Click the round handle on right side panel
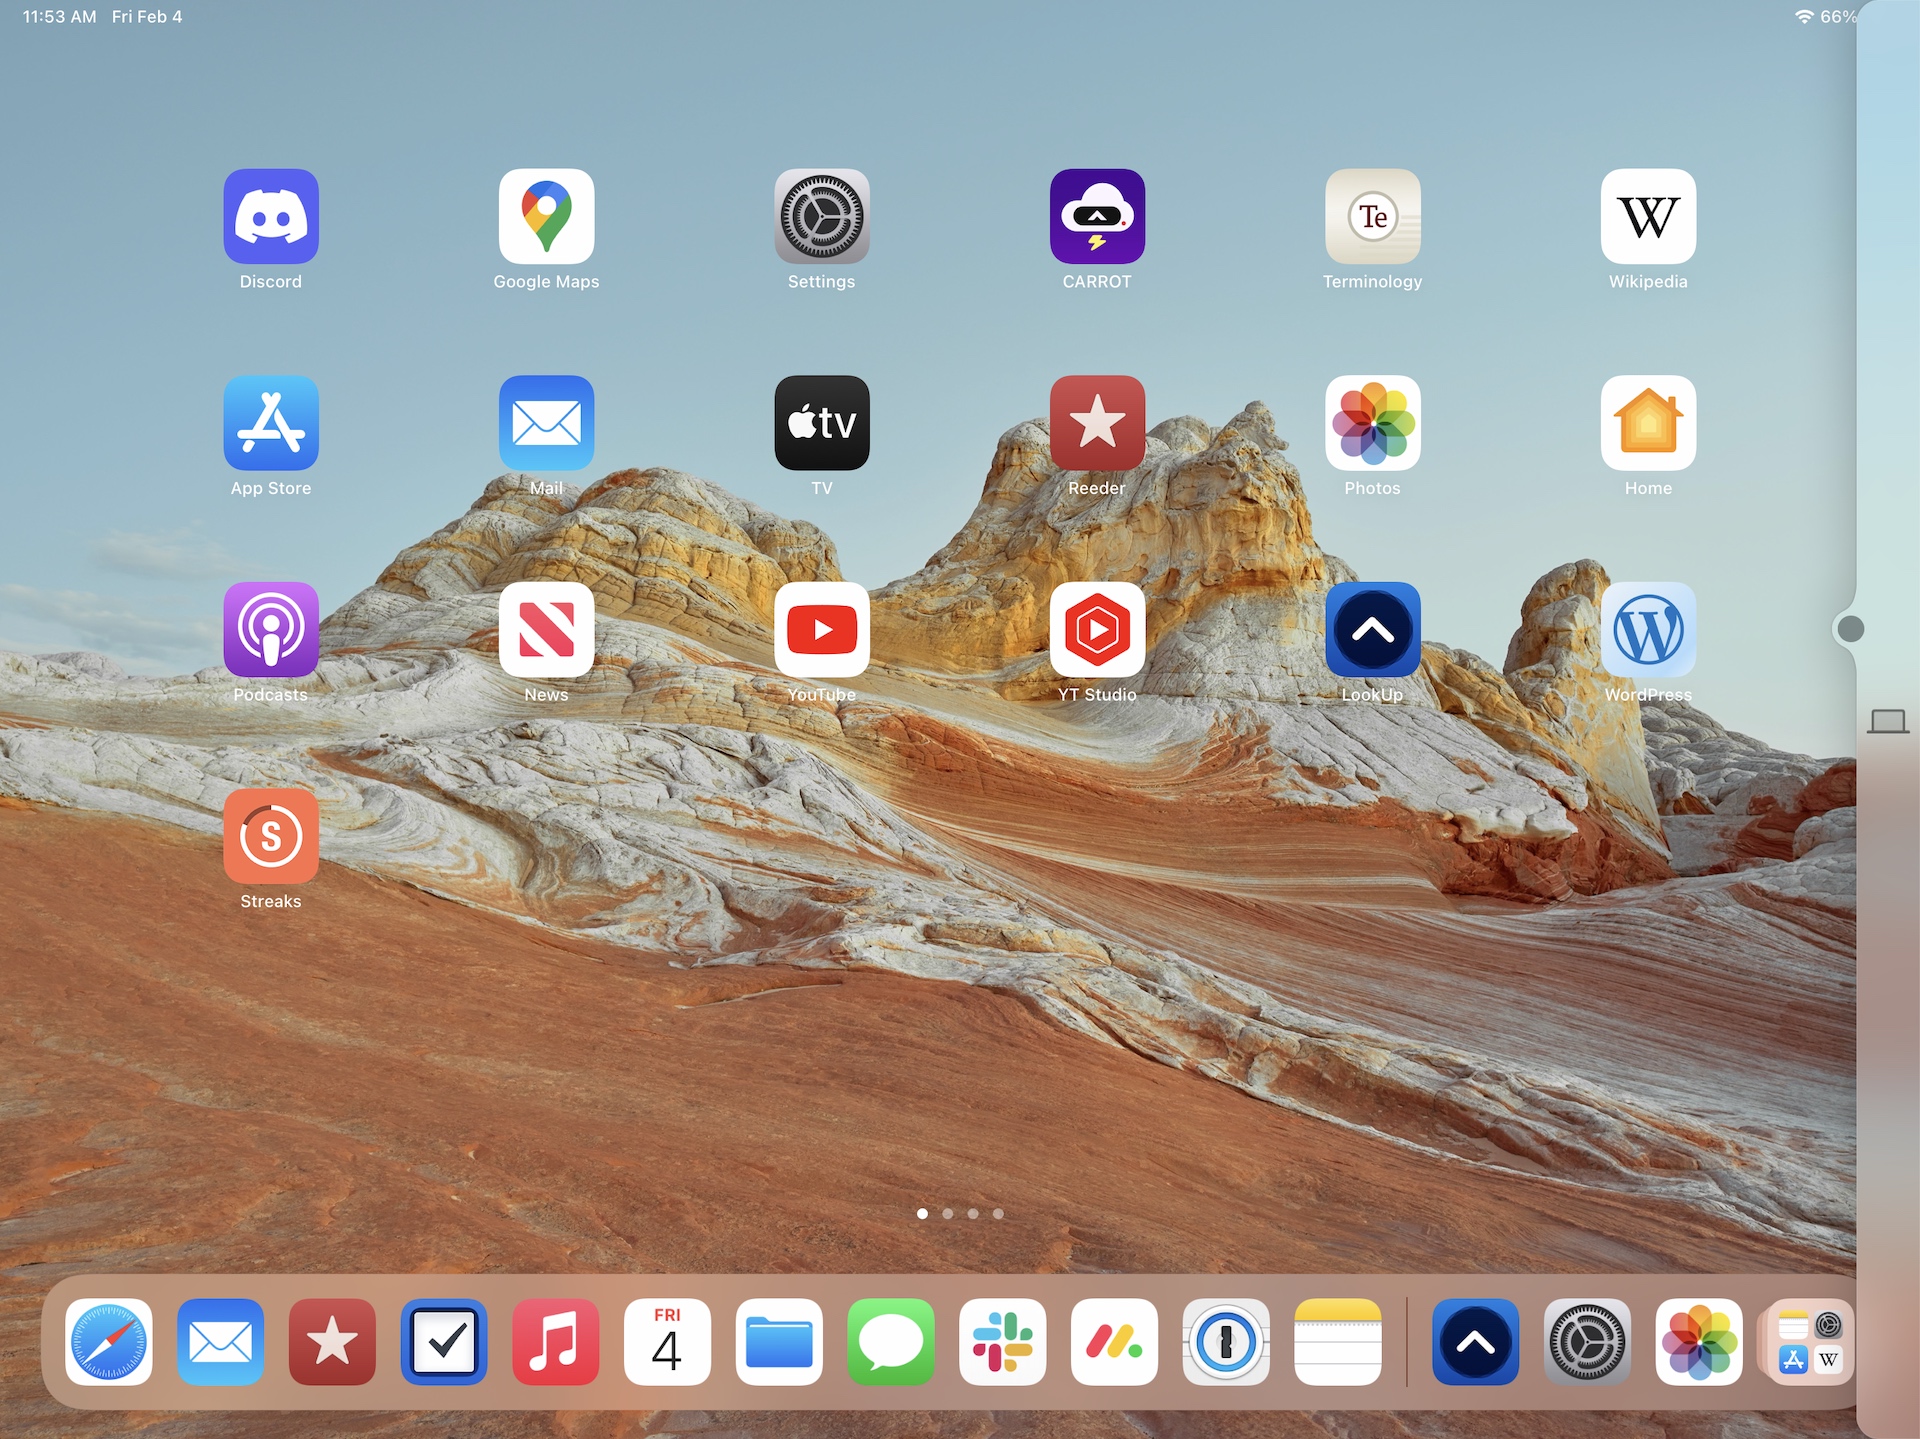Viewport: 1920px width, 1439px height. 1851,629
